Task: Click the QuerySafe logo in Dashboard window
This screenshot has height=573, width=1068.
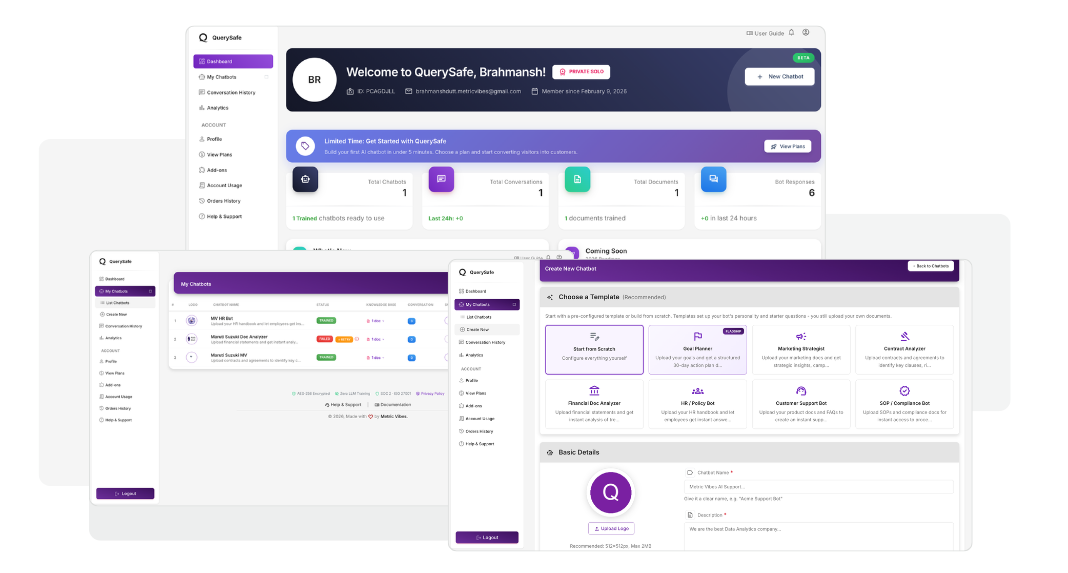Action: point(220,37)
